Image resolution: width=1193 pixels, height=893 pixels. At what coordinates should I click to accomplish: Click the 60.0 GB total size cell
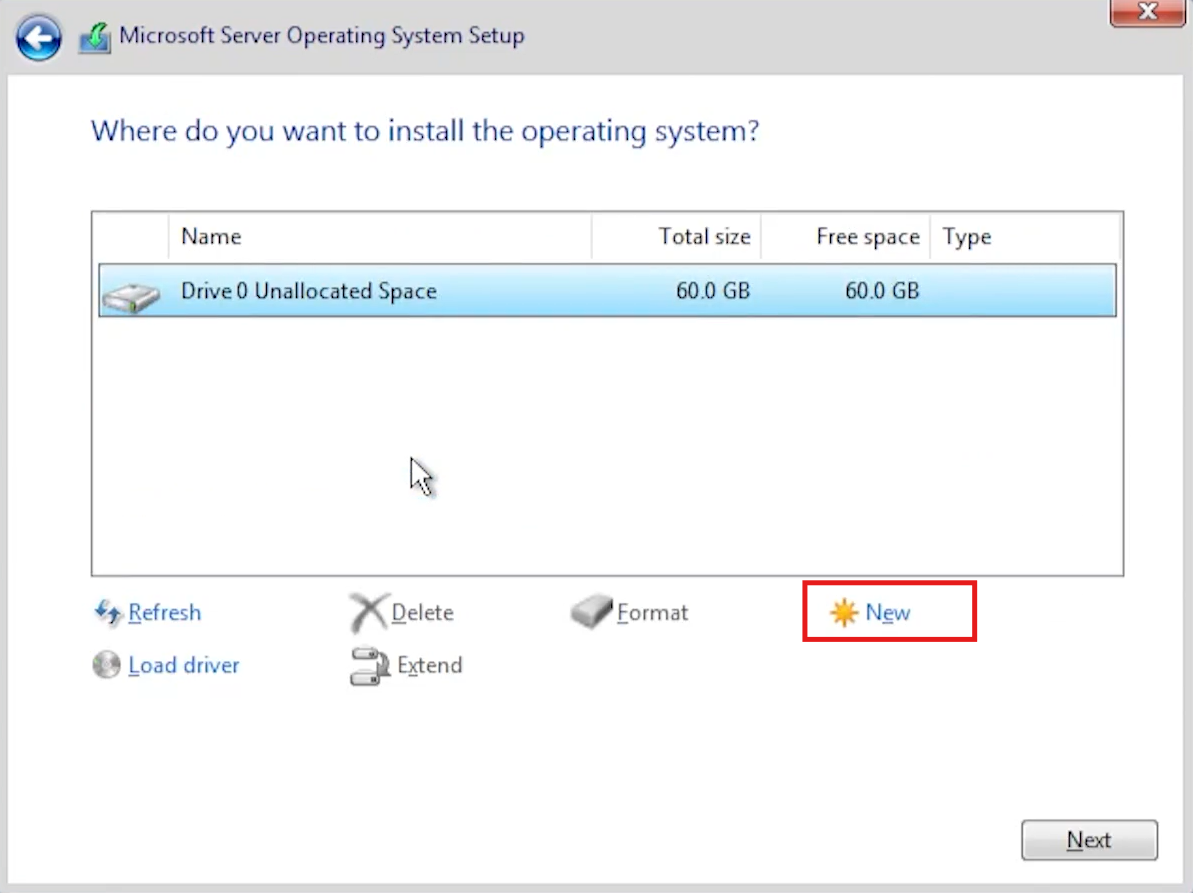click(x=713, y=291)
